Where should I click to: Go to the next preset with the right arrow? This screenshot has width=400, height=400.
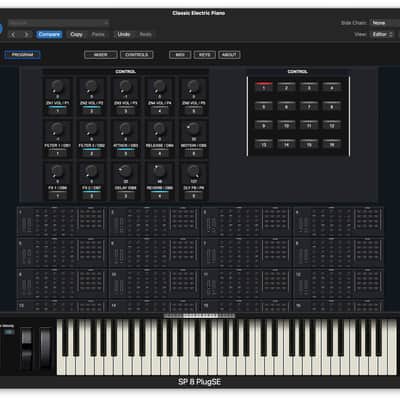(26, 34)
